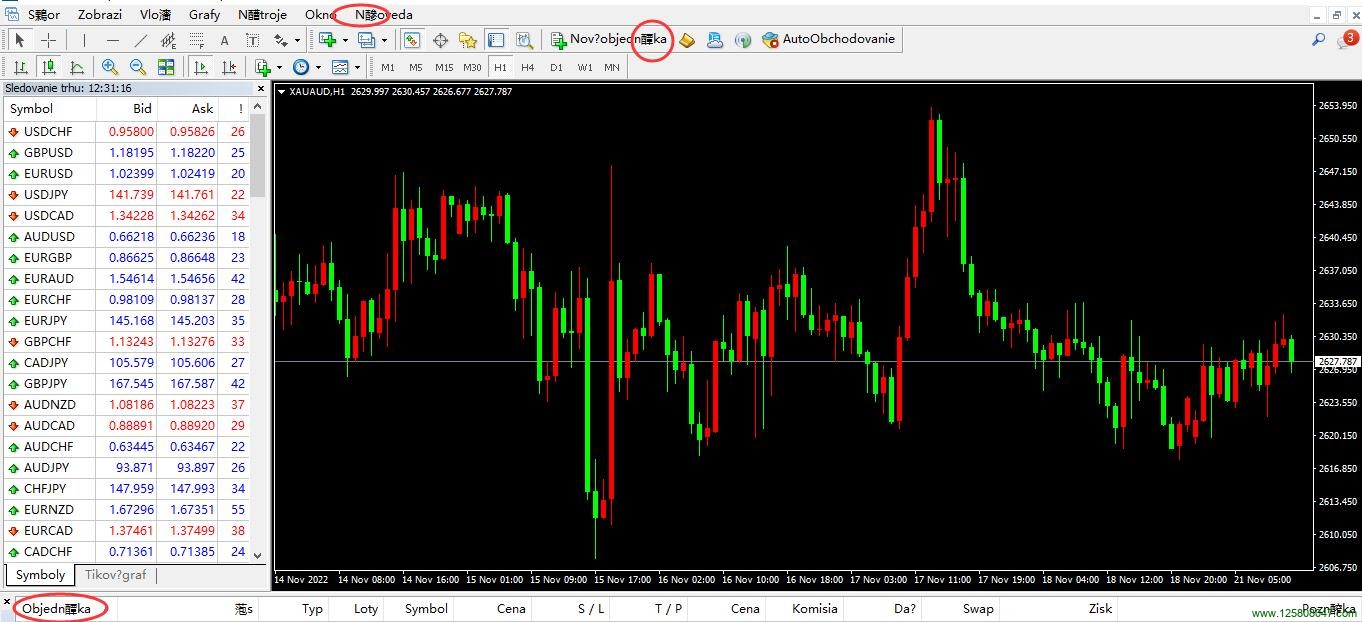Image resolution: width=1362 pixels, height=622 pixels.
Task: Click the Komisia column header
Action: click(x=814, y=608)
